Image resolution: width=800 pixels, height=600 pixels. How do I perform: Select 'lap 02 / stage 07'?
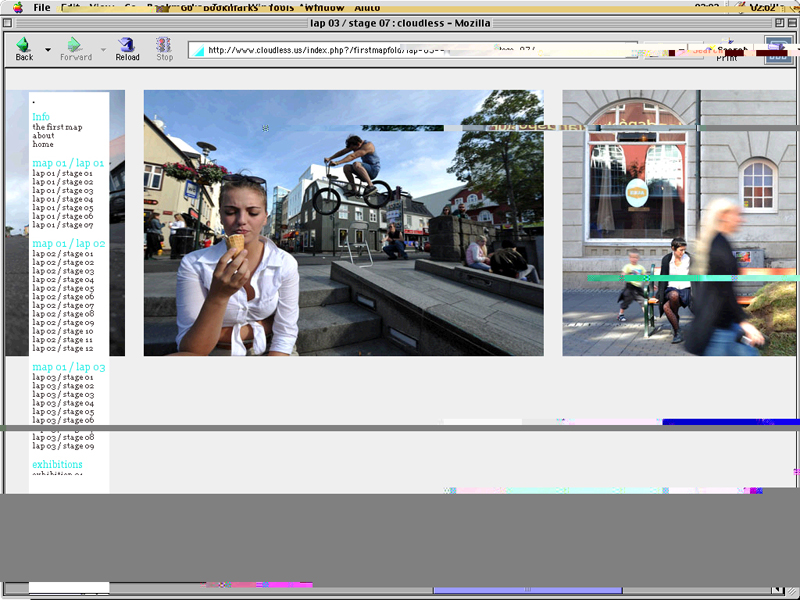click(63, 306)
